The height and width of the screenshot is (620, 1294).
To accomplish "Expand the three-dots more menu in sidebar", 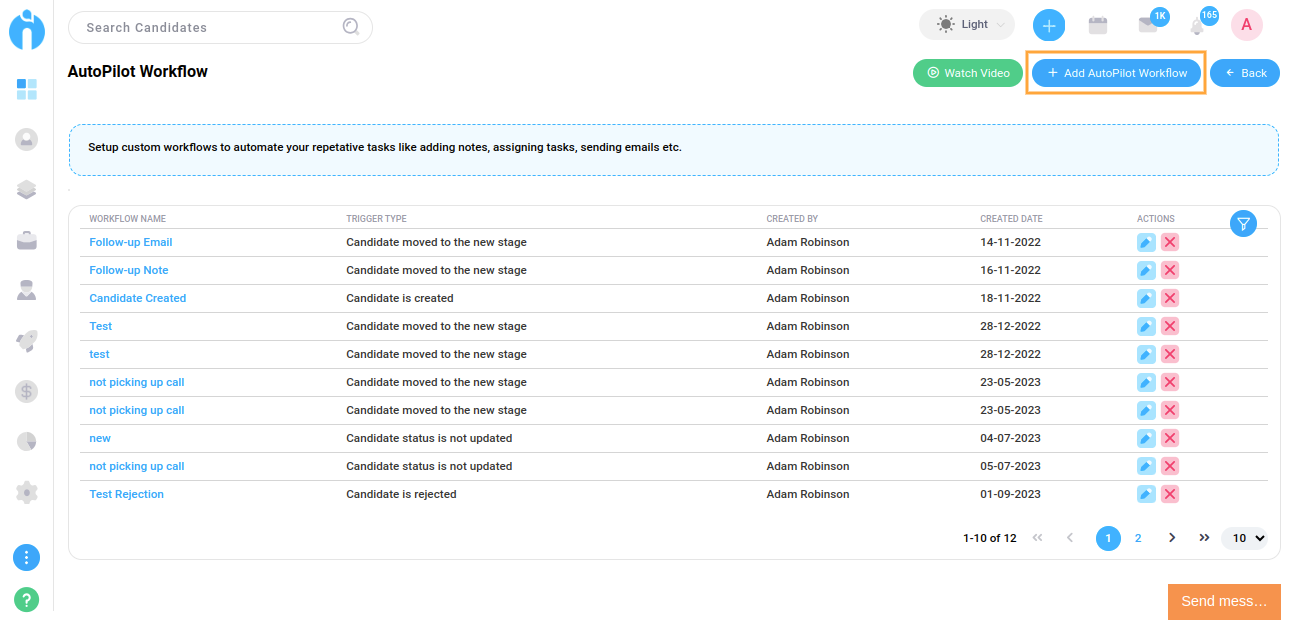I will 27,558.
